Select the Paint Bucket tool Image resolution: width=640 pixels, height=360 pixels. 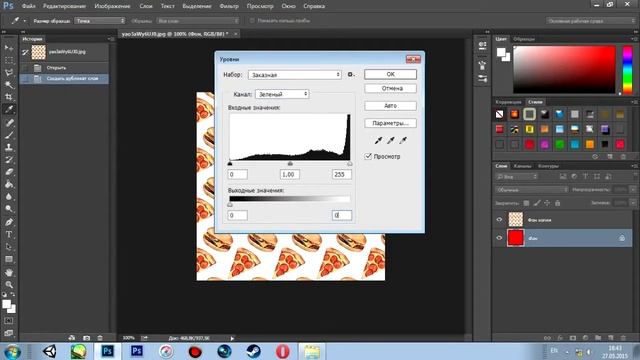pyautogui.click(x=9, y=184)
